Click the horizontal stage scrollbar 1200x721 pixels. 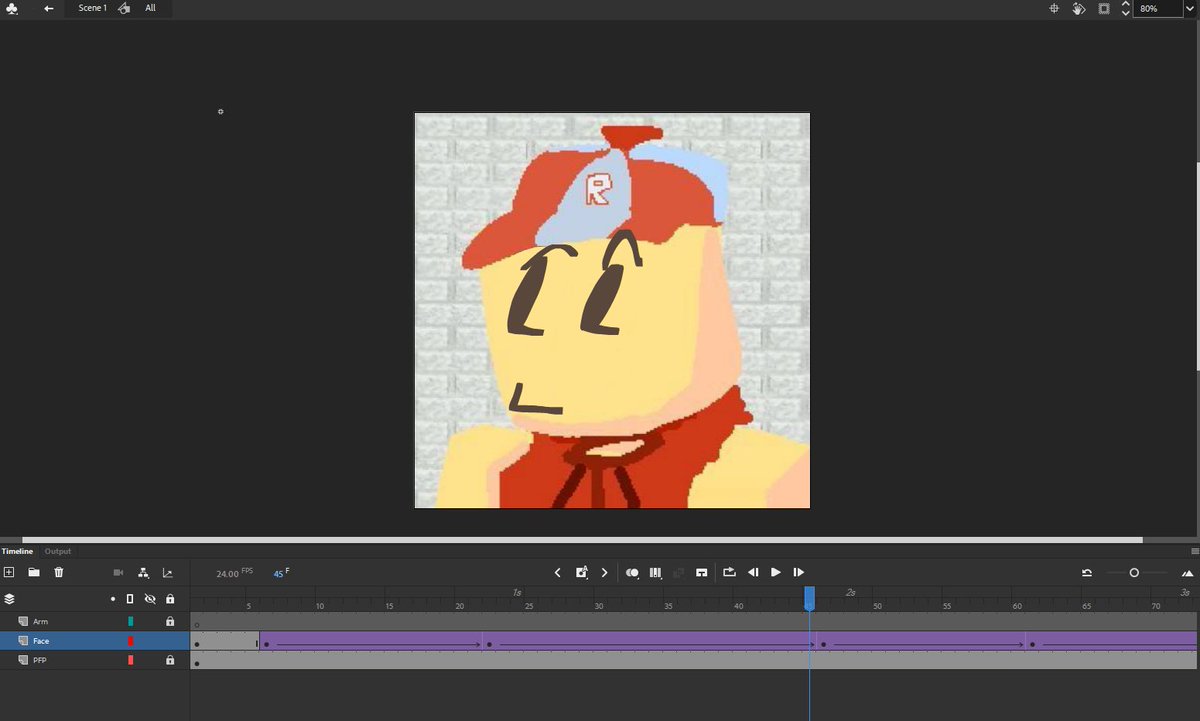(x=582, y=540)
